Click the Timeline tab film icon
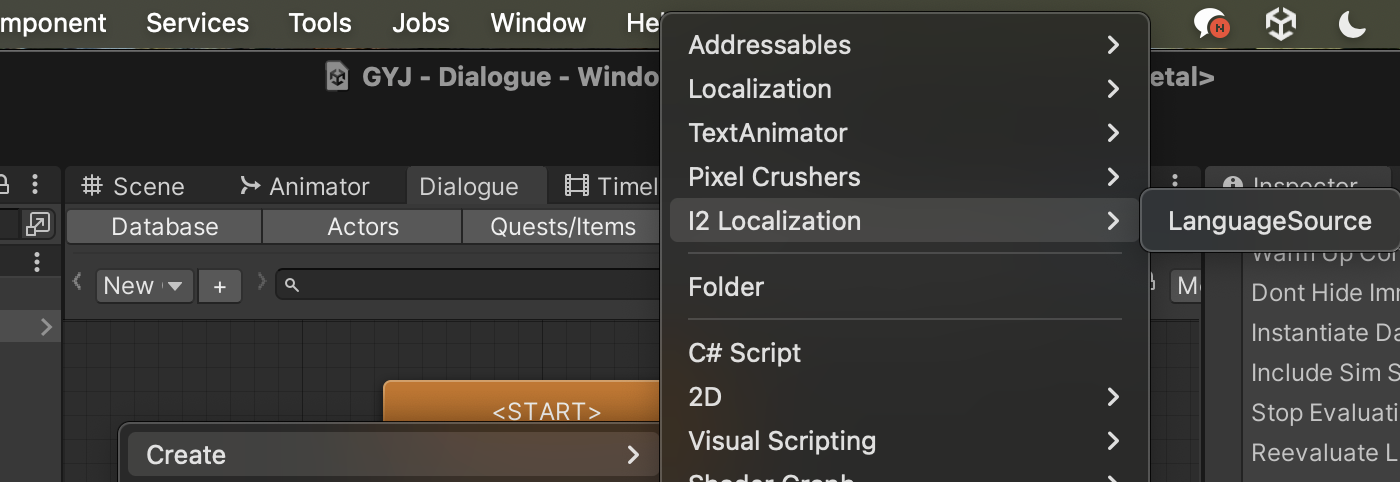 point(577,186)
